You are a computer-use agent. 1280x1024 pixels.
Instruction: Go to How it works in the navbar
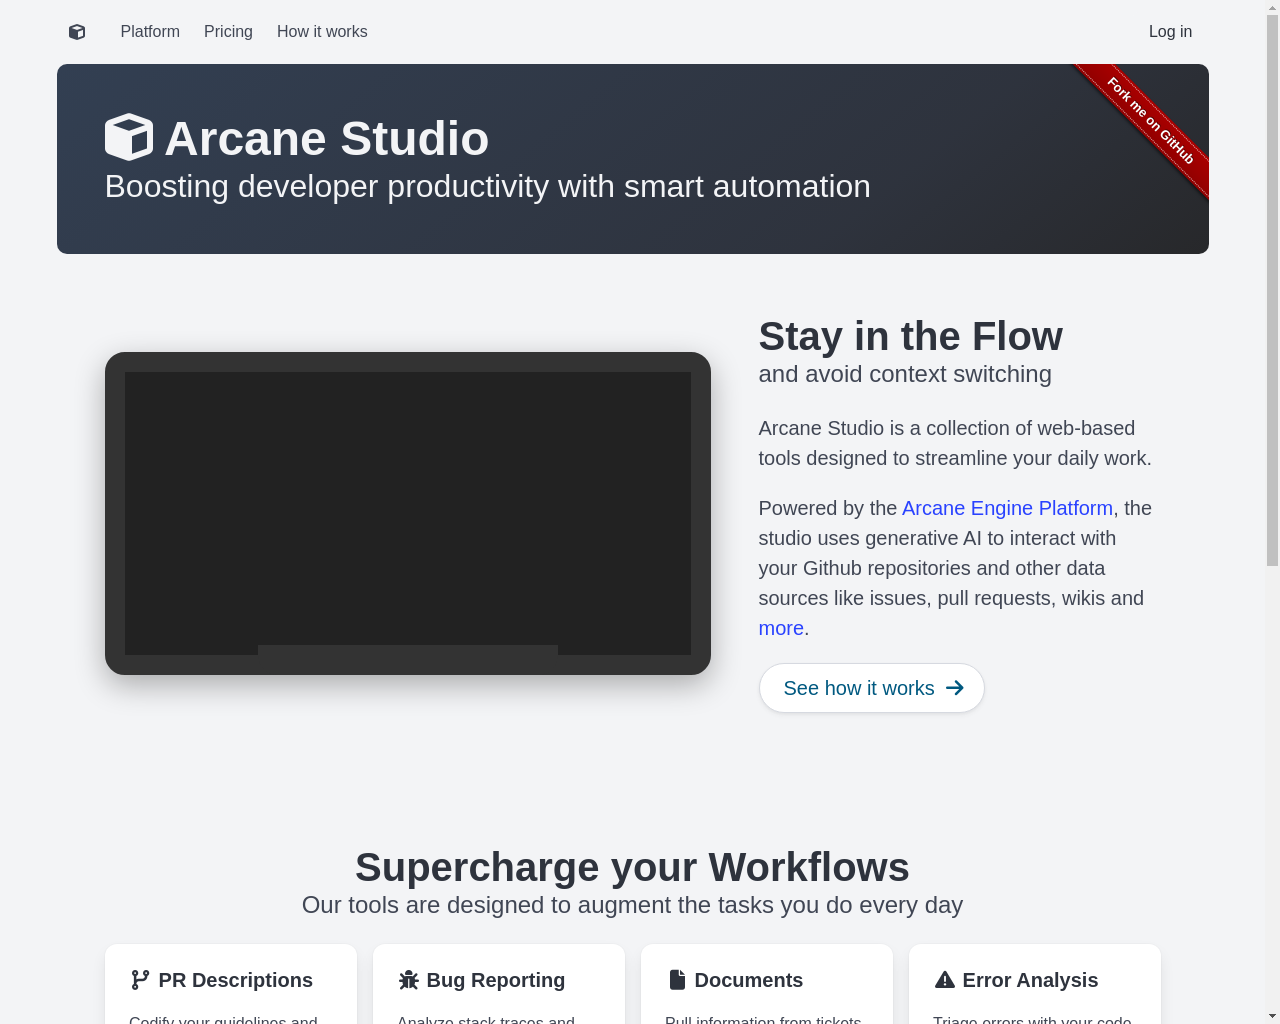pyautogui.click(x=322, y=32)
